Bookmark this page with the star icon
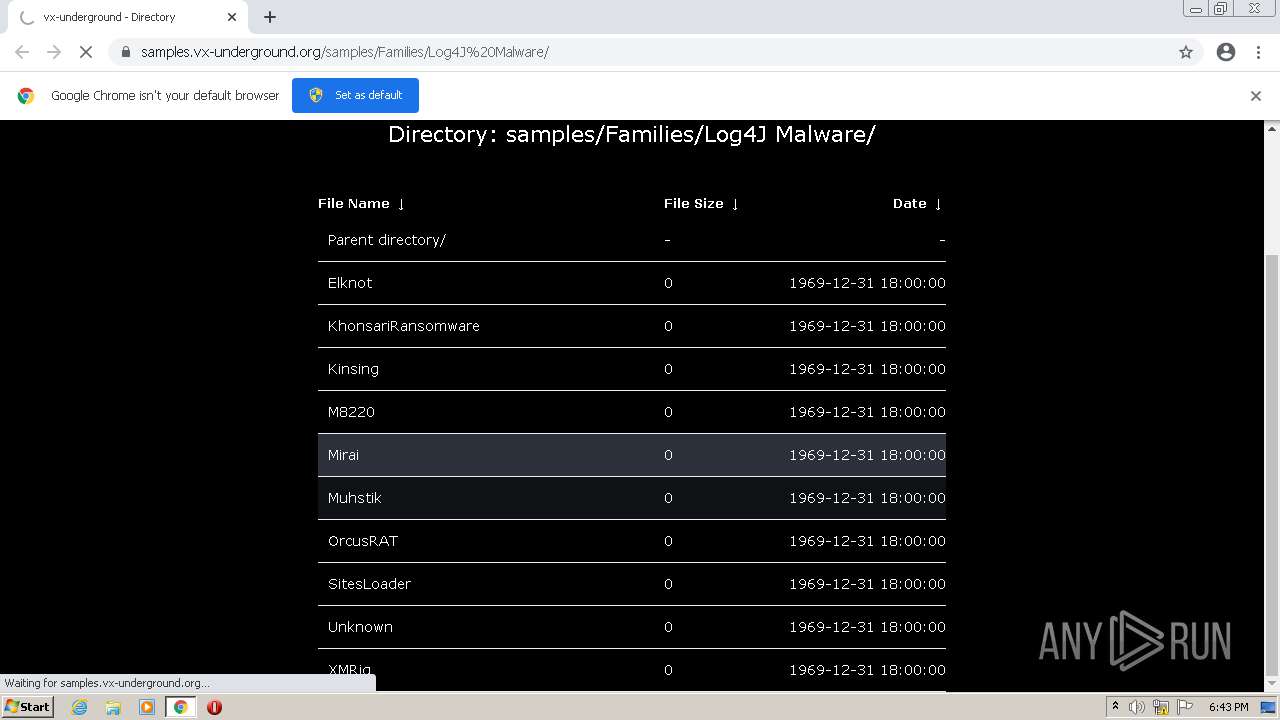The height and width of the screenshot is (720, 1280). [x=1186, y=52]
